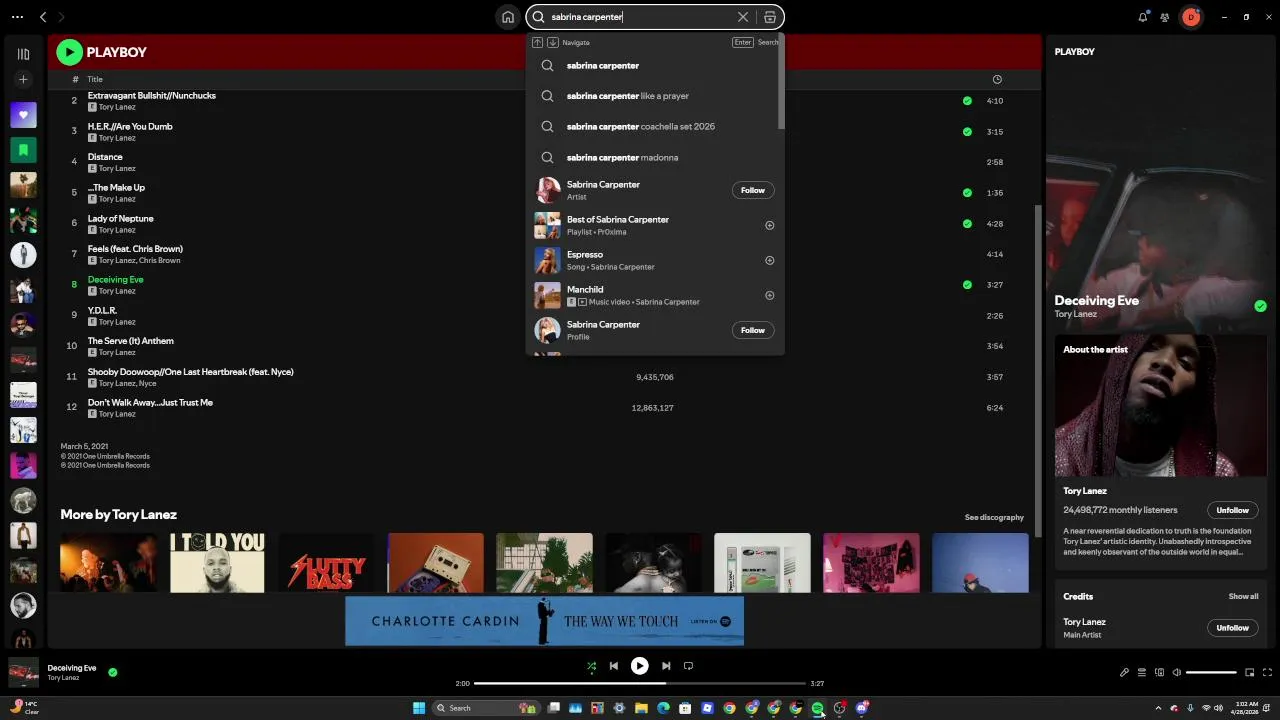Open the See discography link
The image size is (1280, 720).
tap(994, 517)
